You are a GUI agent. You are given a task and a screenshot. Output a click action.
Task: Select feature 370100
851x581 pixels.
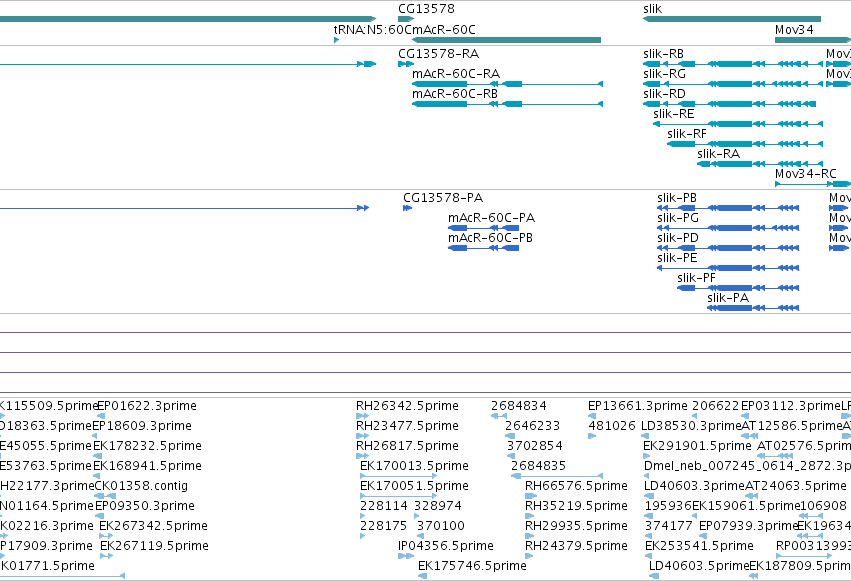[x=420, y=537]
